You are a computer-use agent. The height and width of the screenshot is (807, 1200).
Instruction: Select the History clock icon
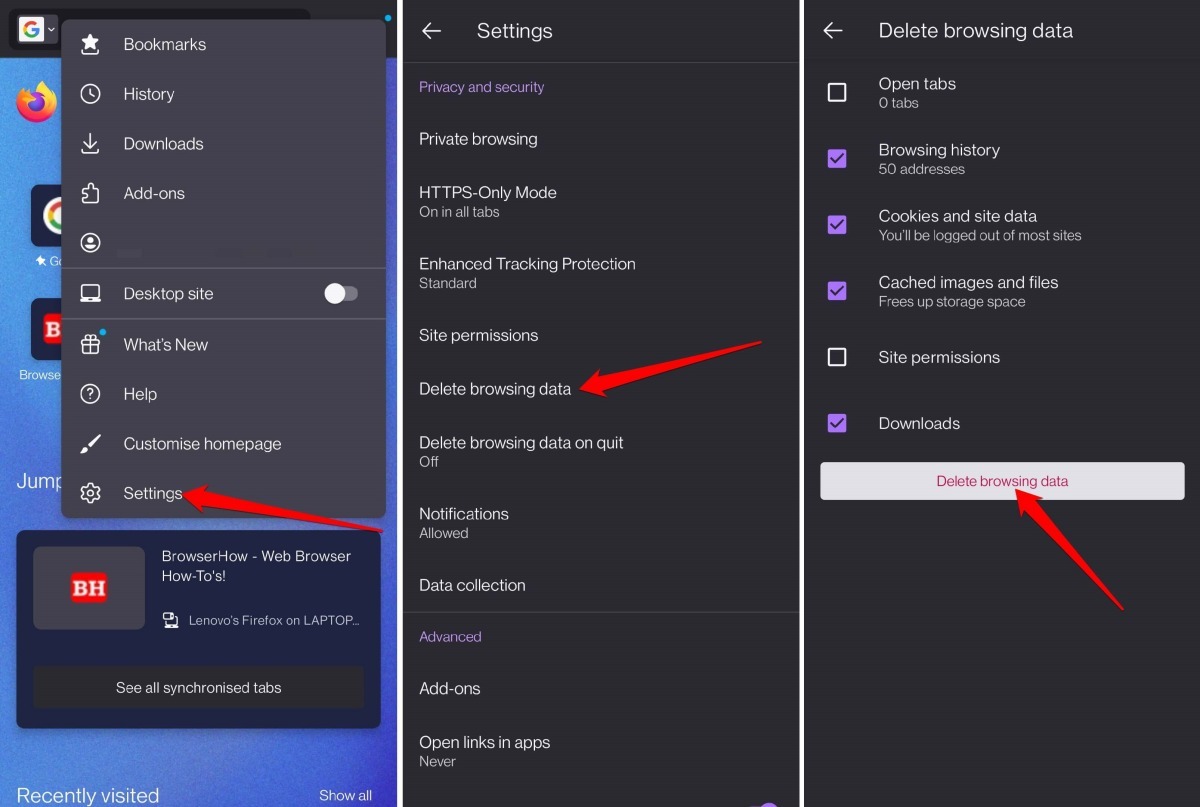[90, 94]
